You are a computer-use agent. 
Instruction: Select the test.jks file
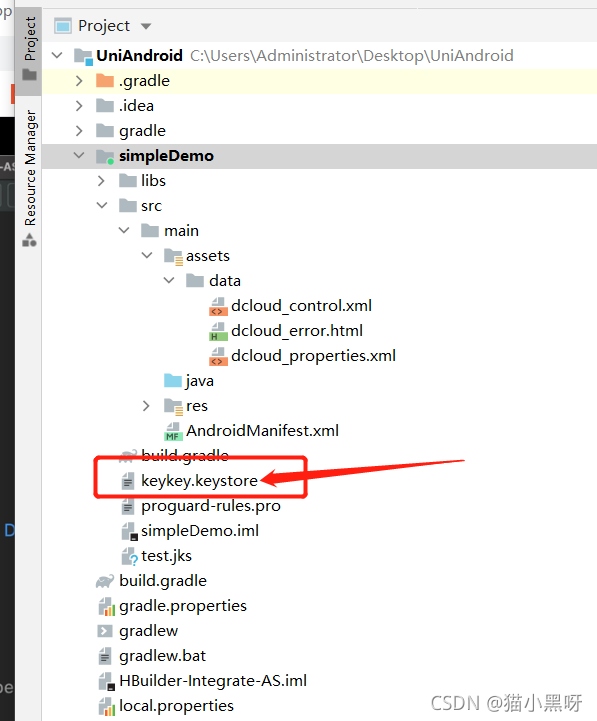point(166,556)
